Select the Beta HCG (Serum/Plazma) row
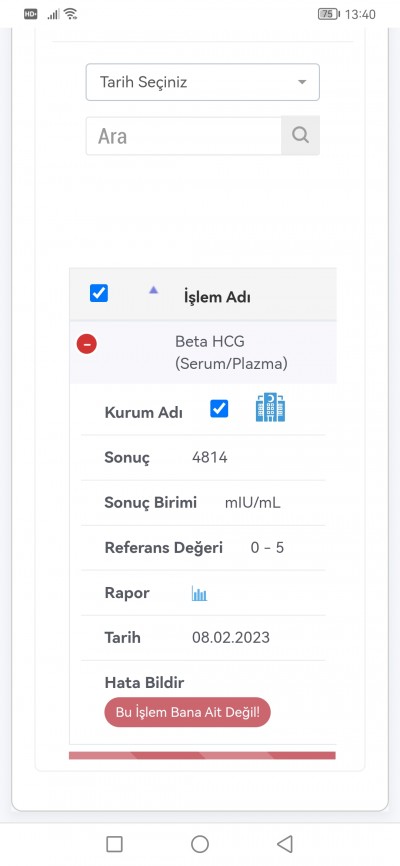This screenshot has height=866, width=400. [203, 352]
